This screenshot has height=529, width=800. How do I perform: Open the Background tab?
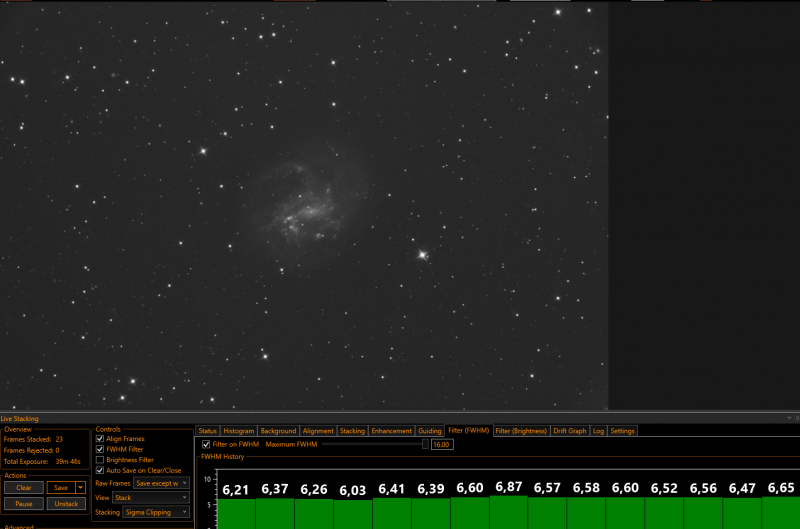click(x=278, y=431)
